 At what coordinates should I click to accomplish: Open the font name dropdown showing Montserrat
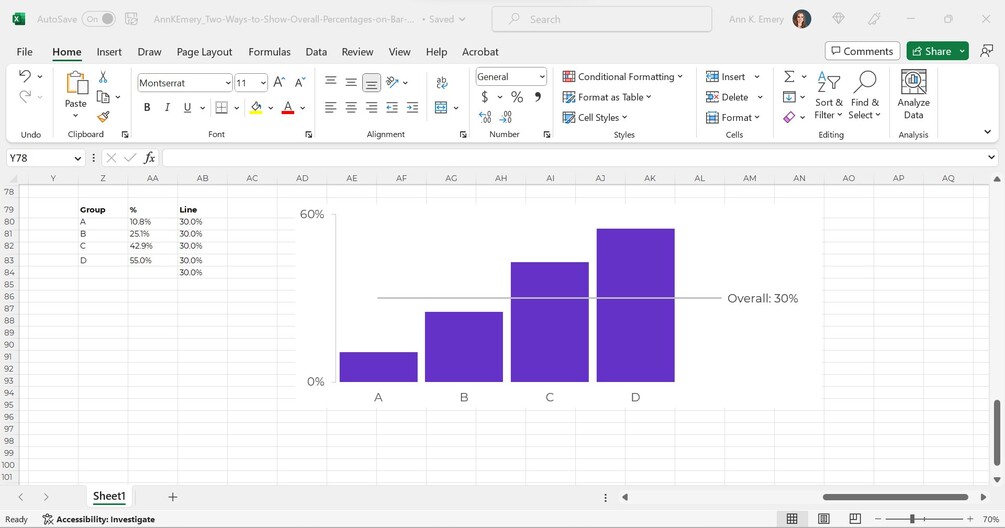[x=228, y=83]
